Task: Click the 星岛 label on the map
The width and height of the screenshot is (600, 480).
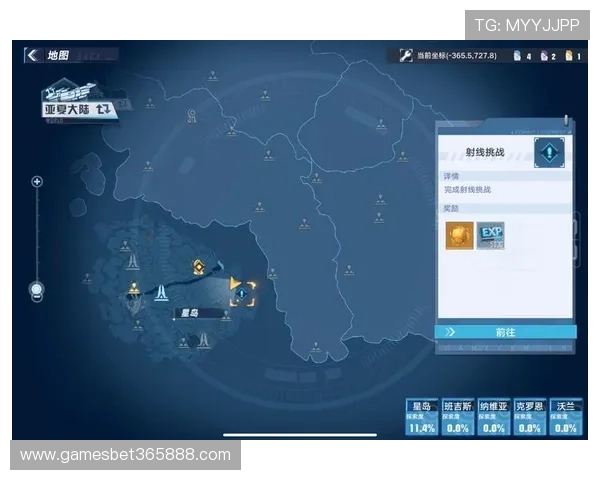Action: pos(187,313)
